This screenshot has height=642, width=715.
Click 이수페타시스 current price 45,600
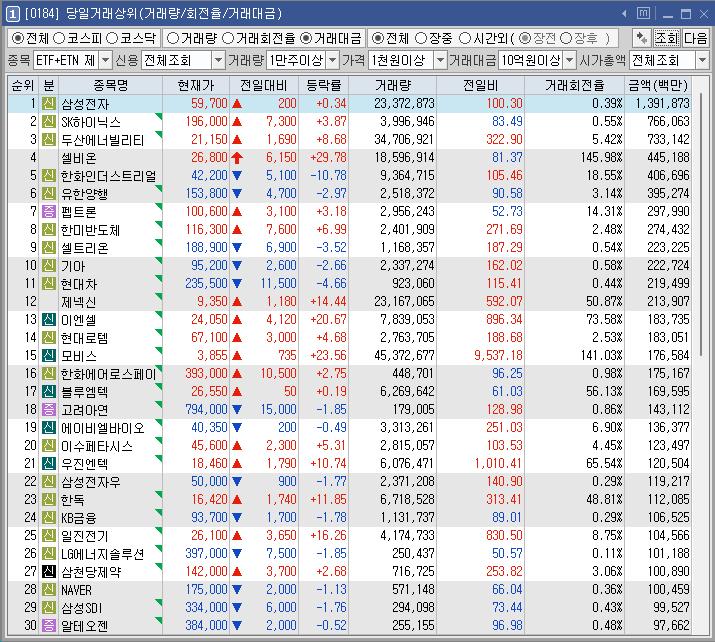coord(209,445)
